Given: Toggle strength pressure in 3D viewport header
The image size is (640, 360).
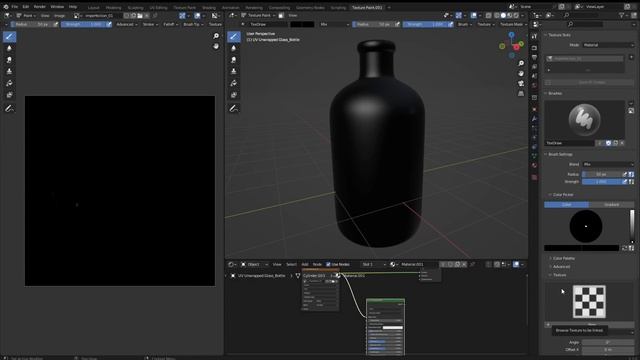Looking at the screenshot, I should (x=451, y=24).
